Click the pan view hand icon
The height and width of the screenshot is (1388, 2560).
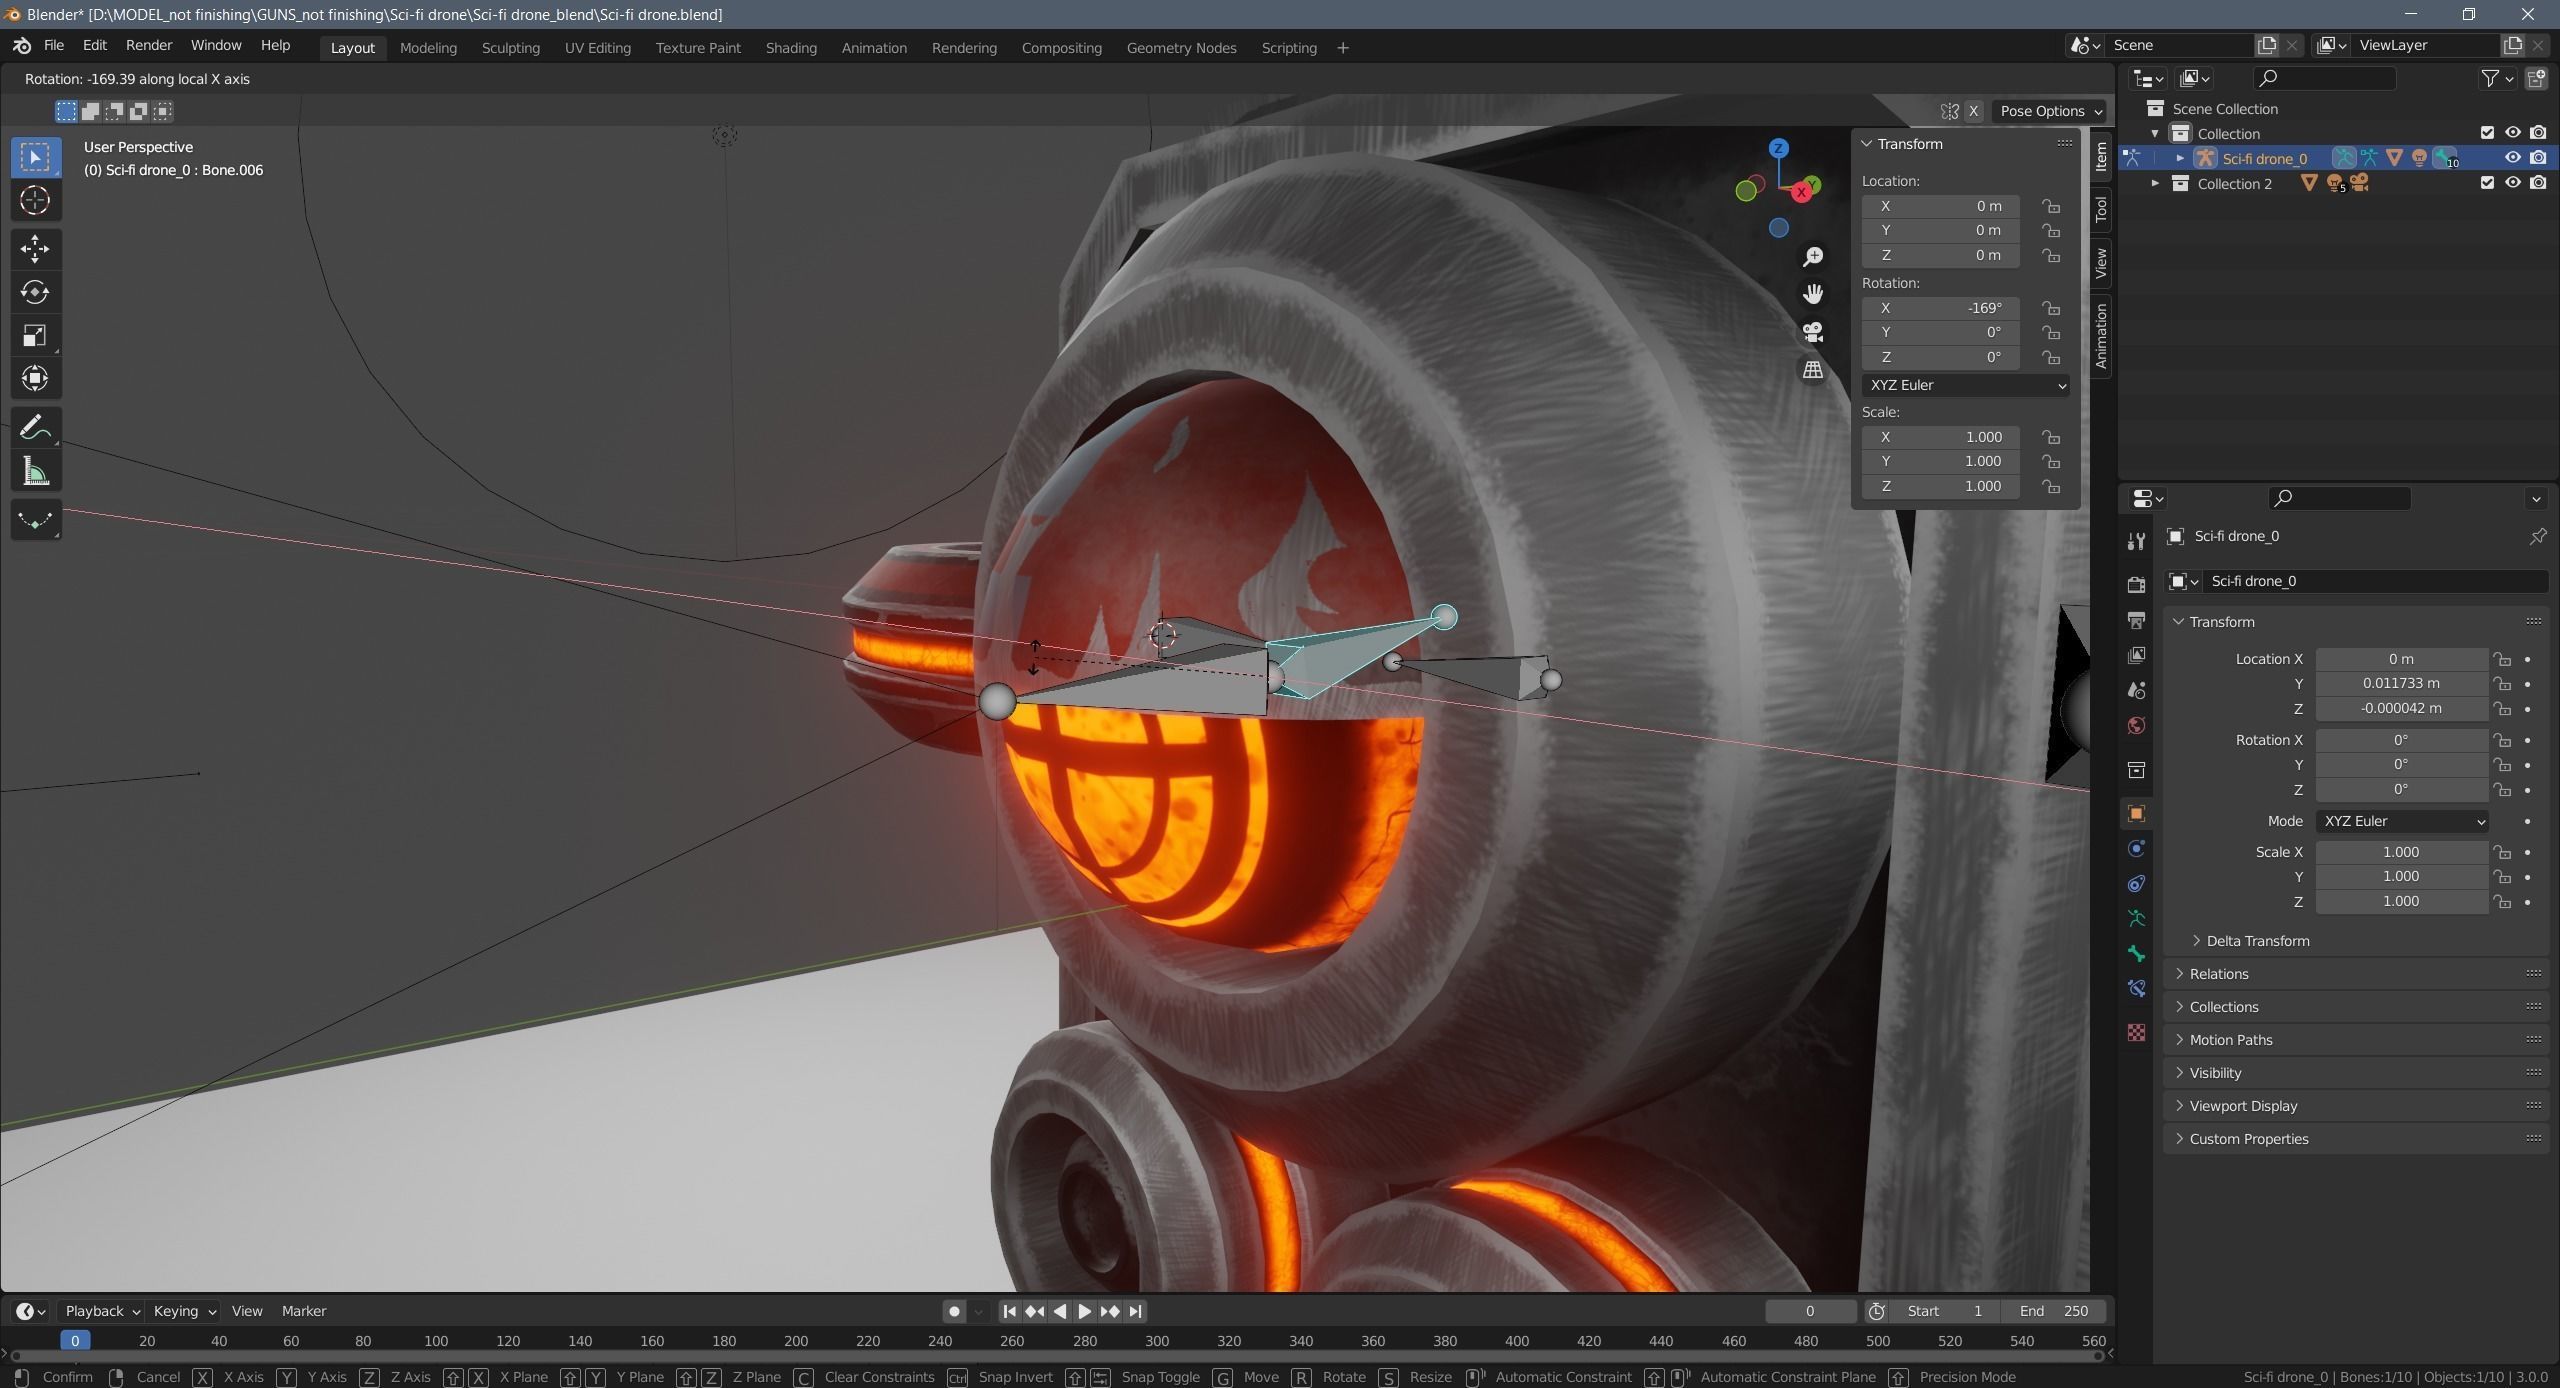click(x=1813, y=294)
